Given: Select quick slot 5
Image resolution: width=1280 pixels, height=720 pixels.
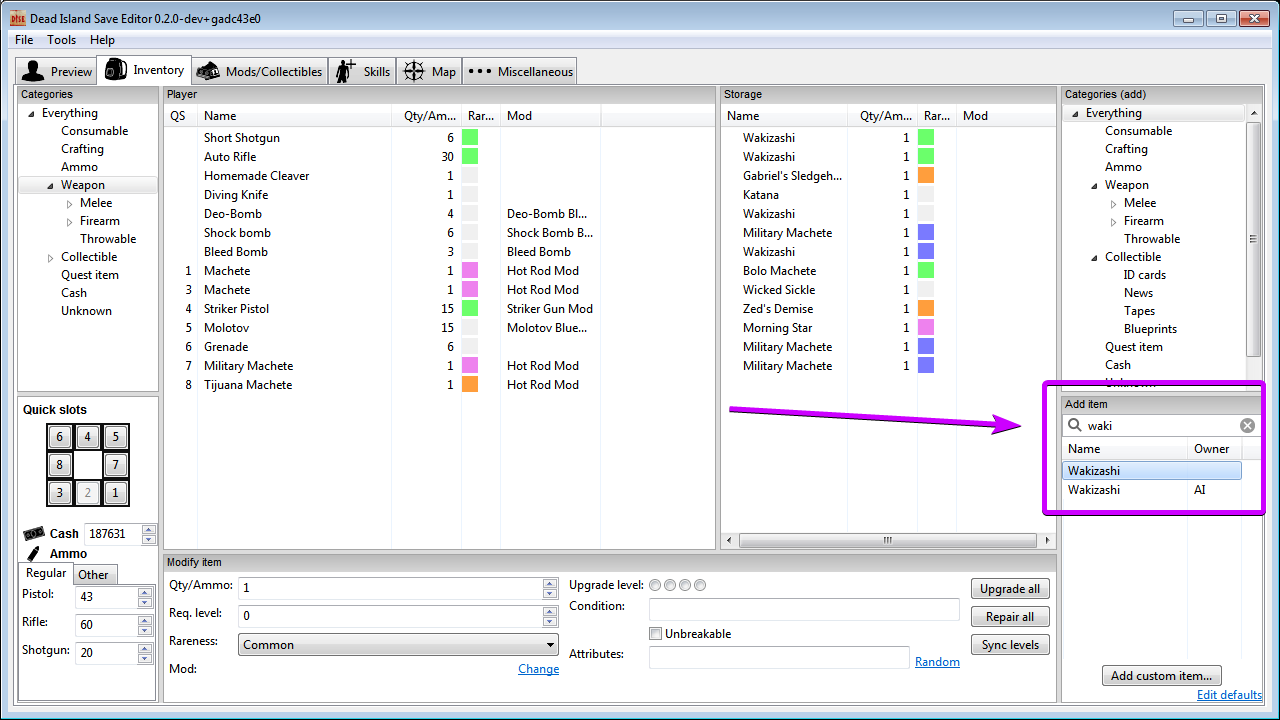Looking at the screenshot, I should (116, 437).
